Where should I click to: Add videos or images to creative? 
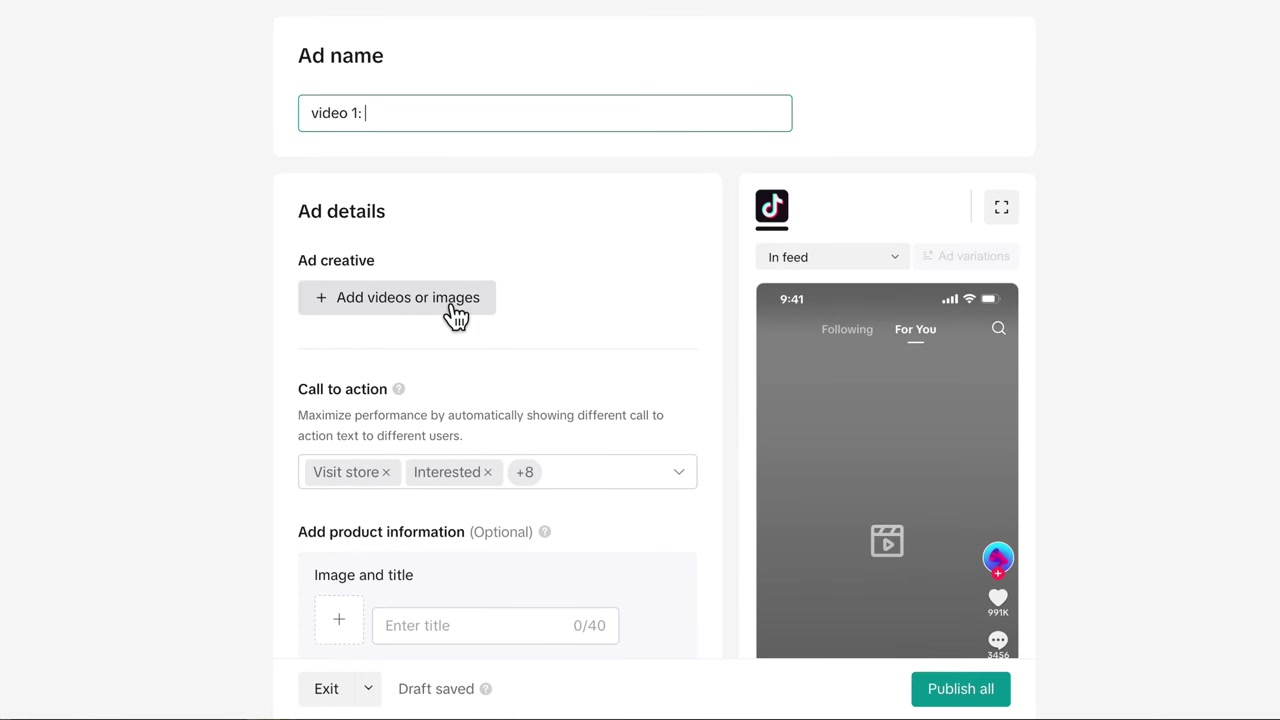pyautogui.click(x=397, y=297)
